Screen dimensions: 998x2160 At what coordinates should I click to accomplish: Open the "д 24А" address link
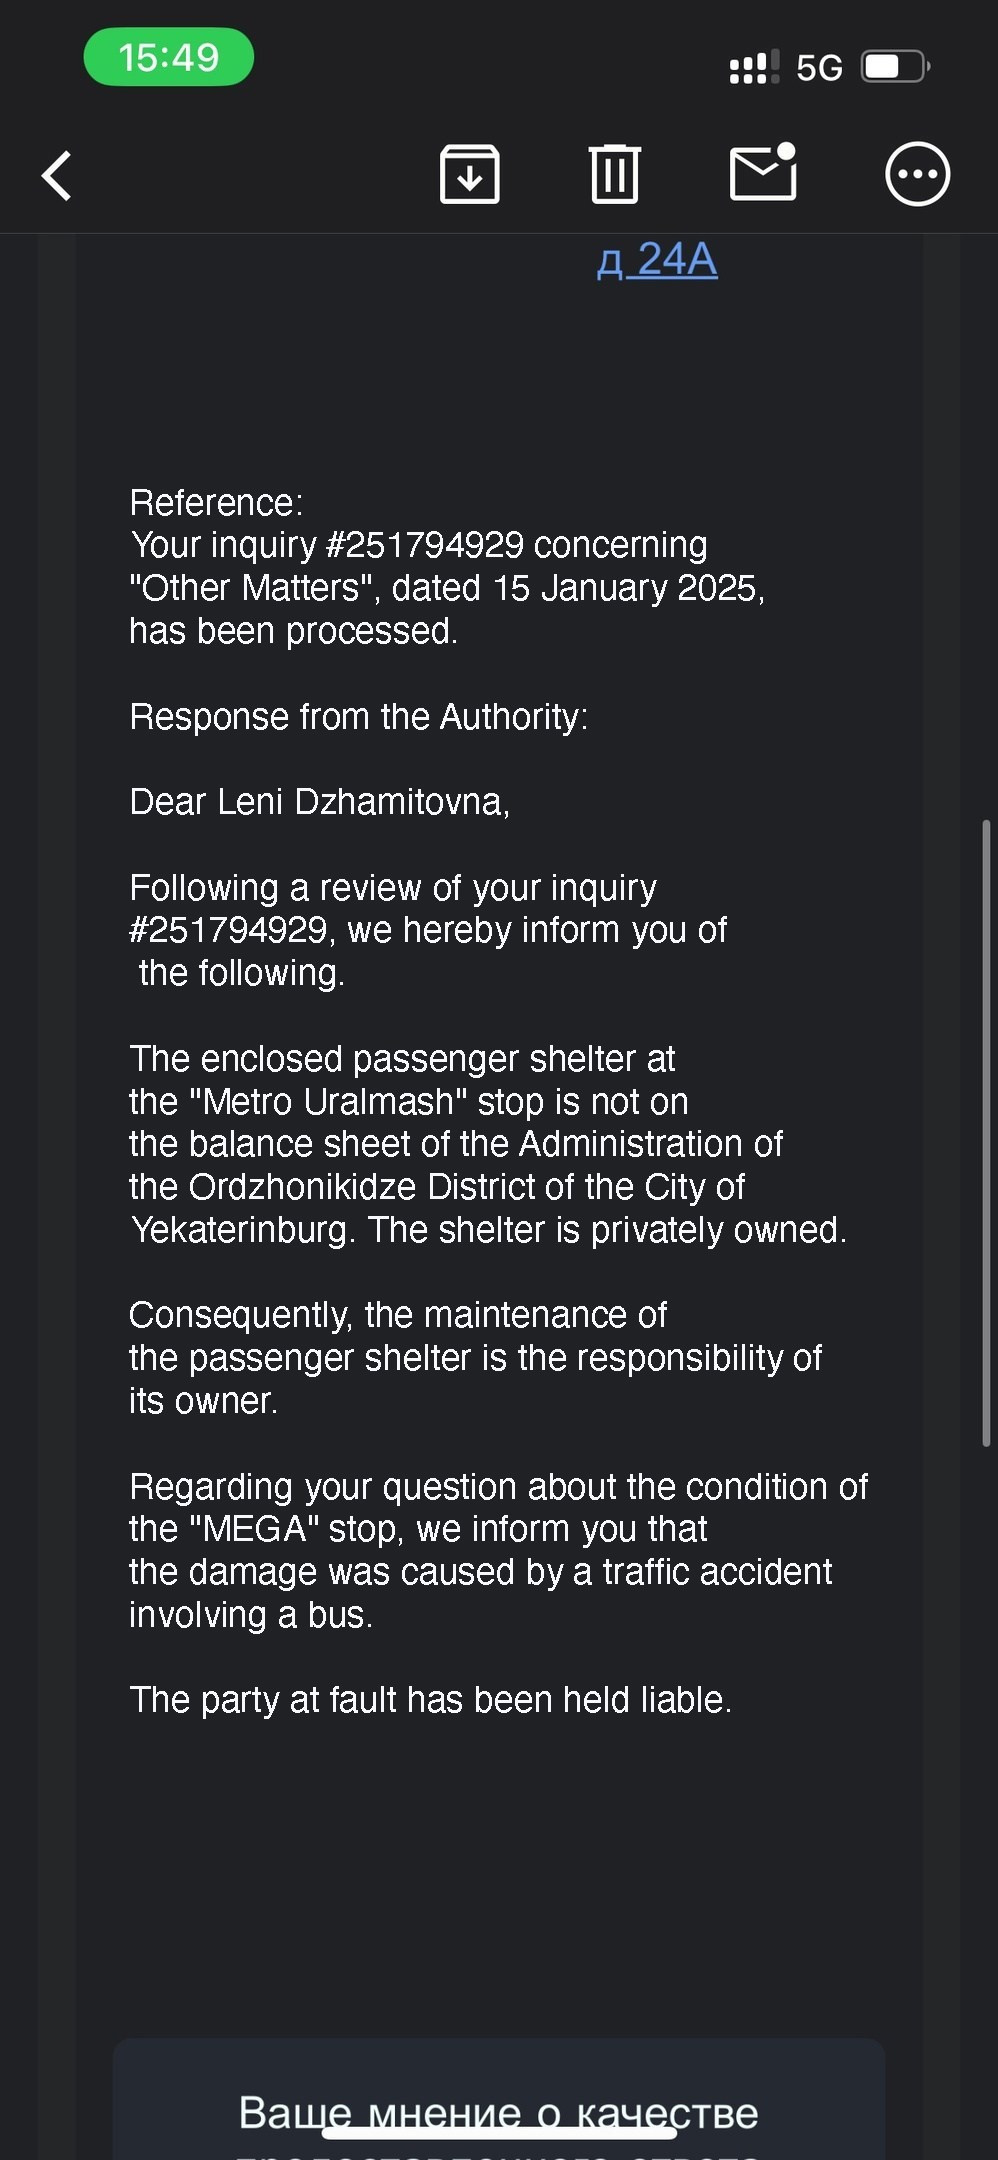point(657,260)
